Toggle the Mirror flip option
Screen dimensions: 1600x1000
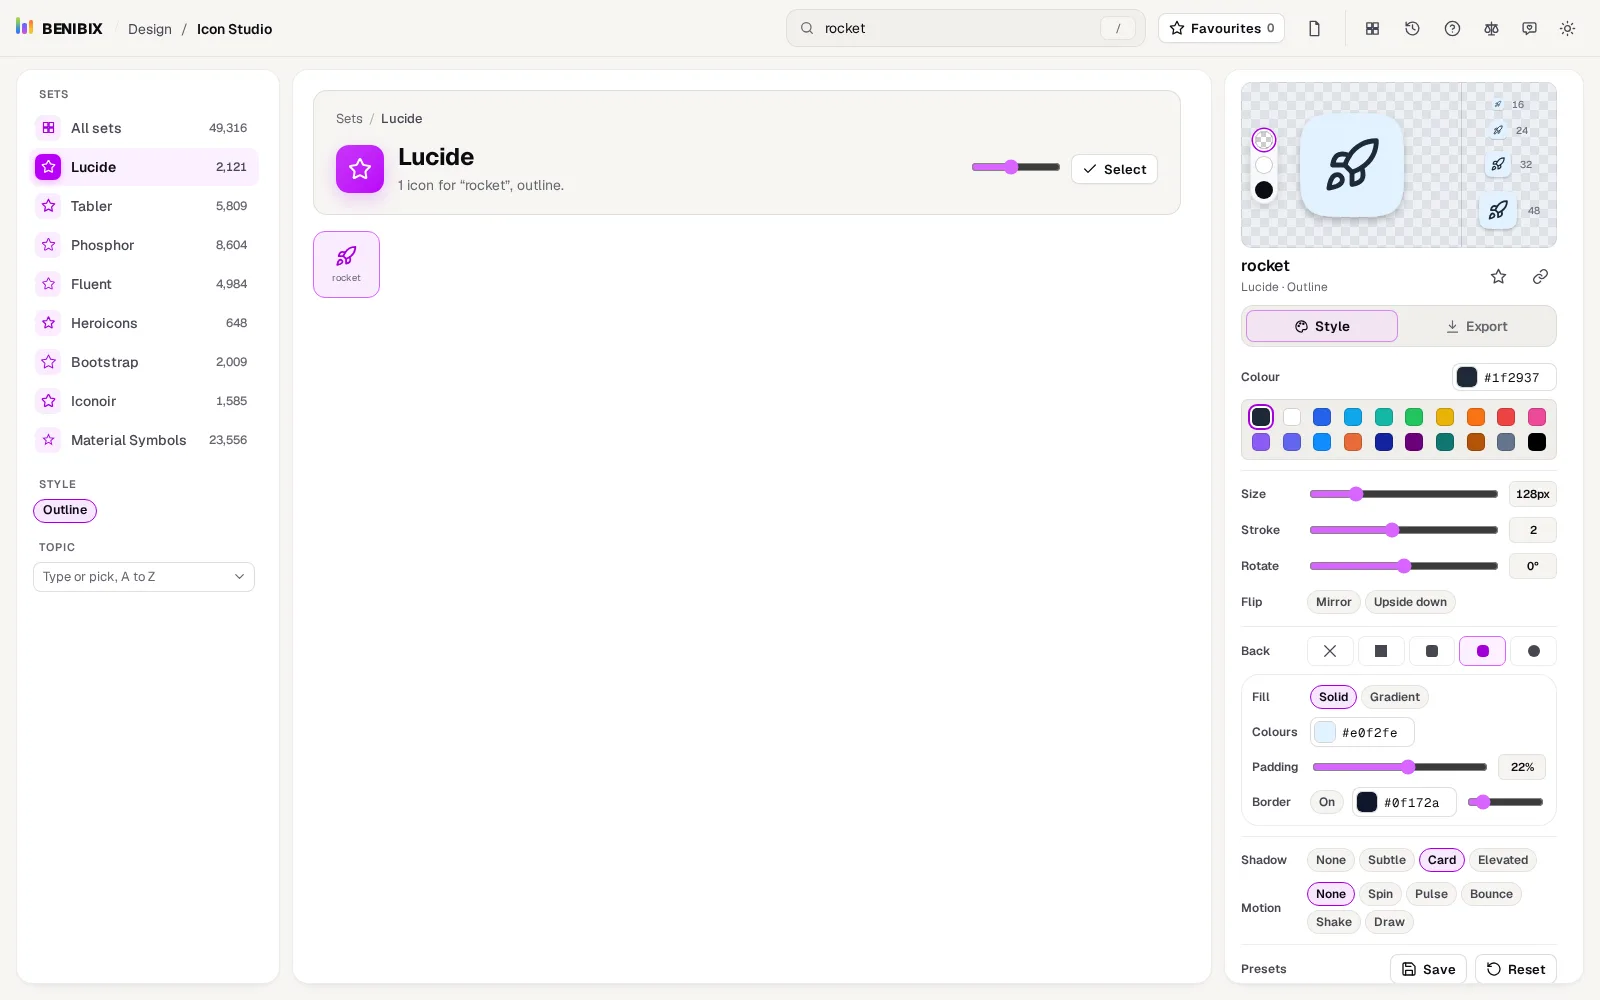tap(1333, 602)
